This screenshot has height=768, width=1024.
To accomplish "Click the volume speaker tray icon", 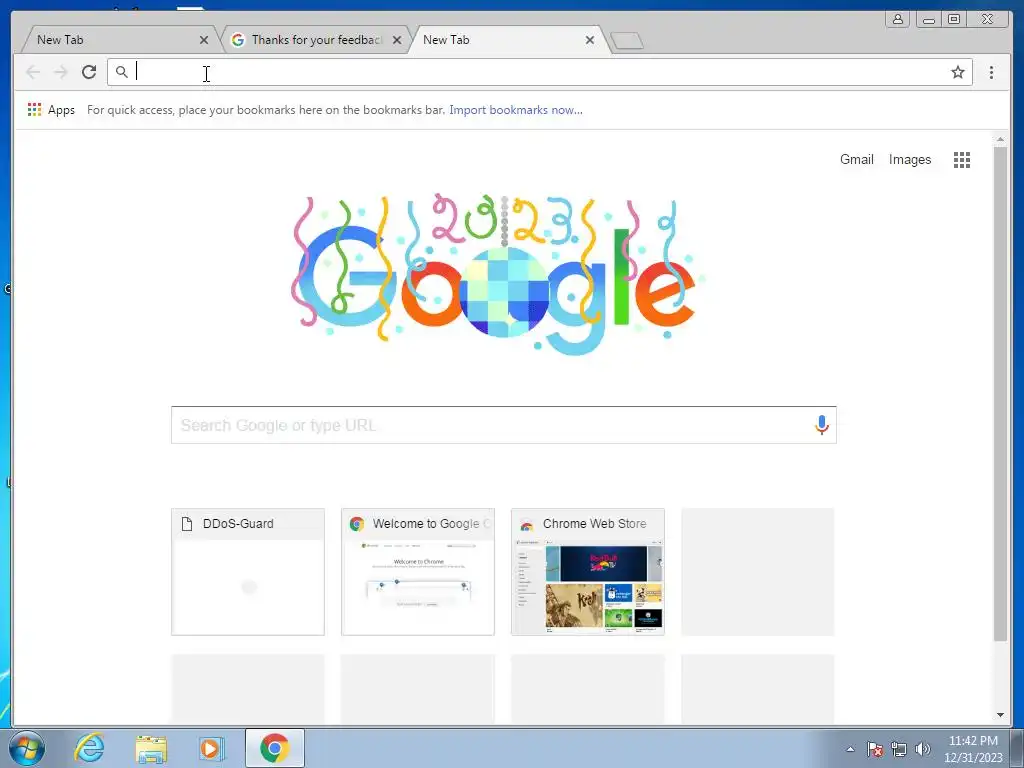I will (x=922, y=749).
